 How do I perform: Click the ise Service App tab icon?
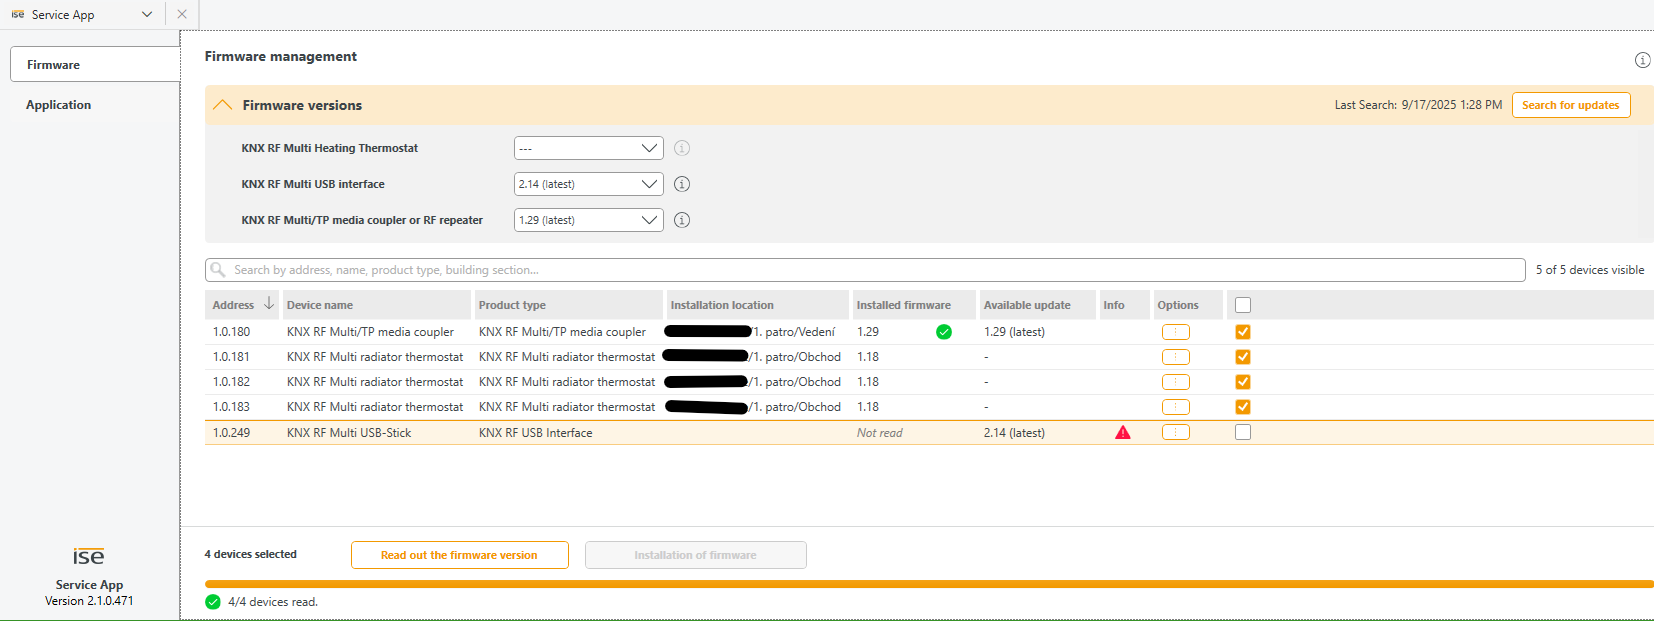tap(18, 14)
